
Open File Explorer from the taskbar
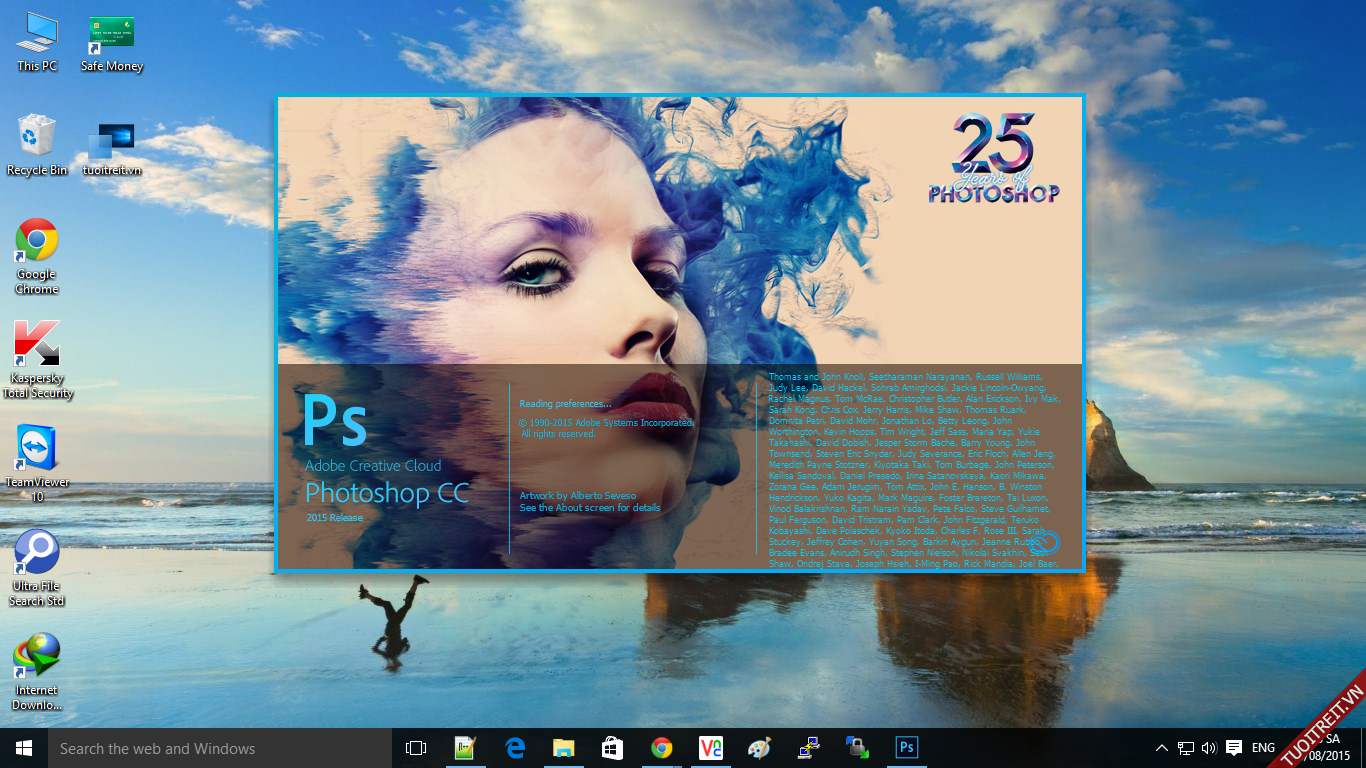[564, 748]
